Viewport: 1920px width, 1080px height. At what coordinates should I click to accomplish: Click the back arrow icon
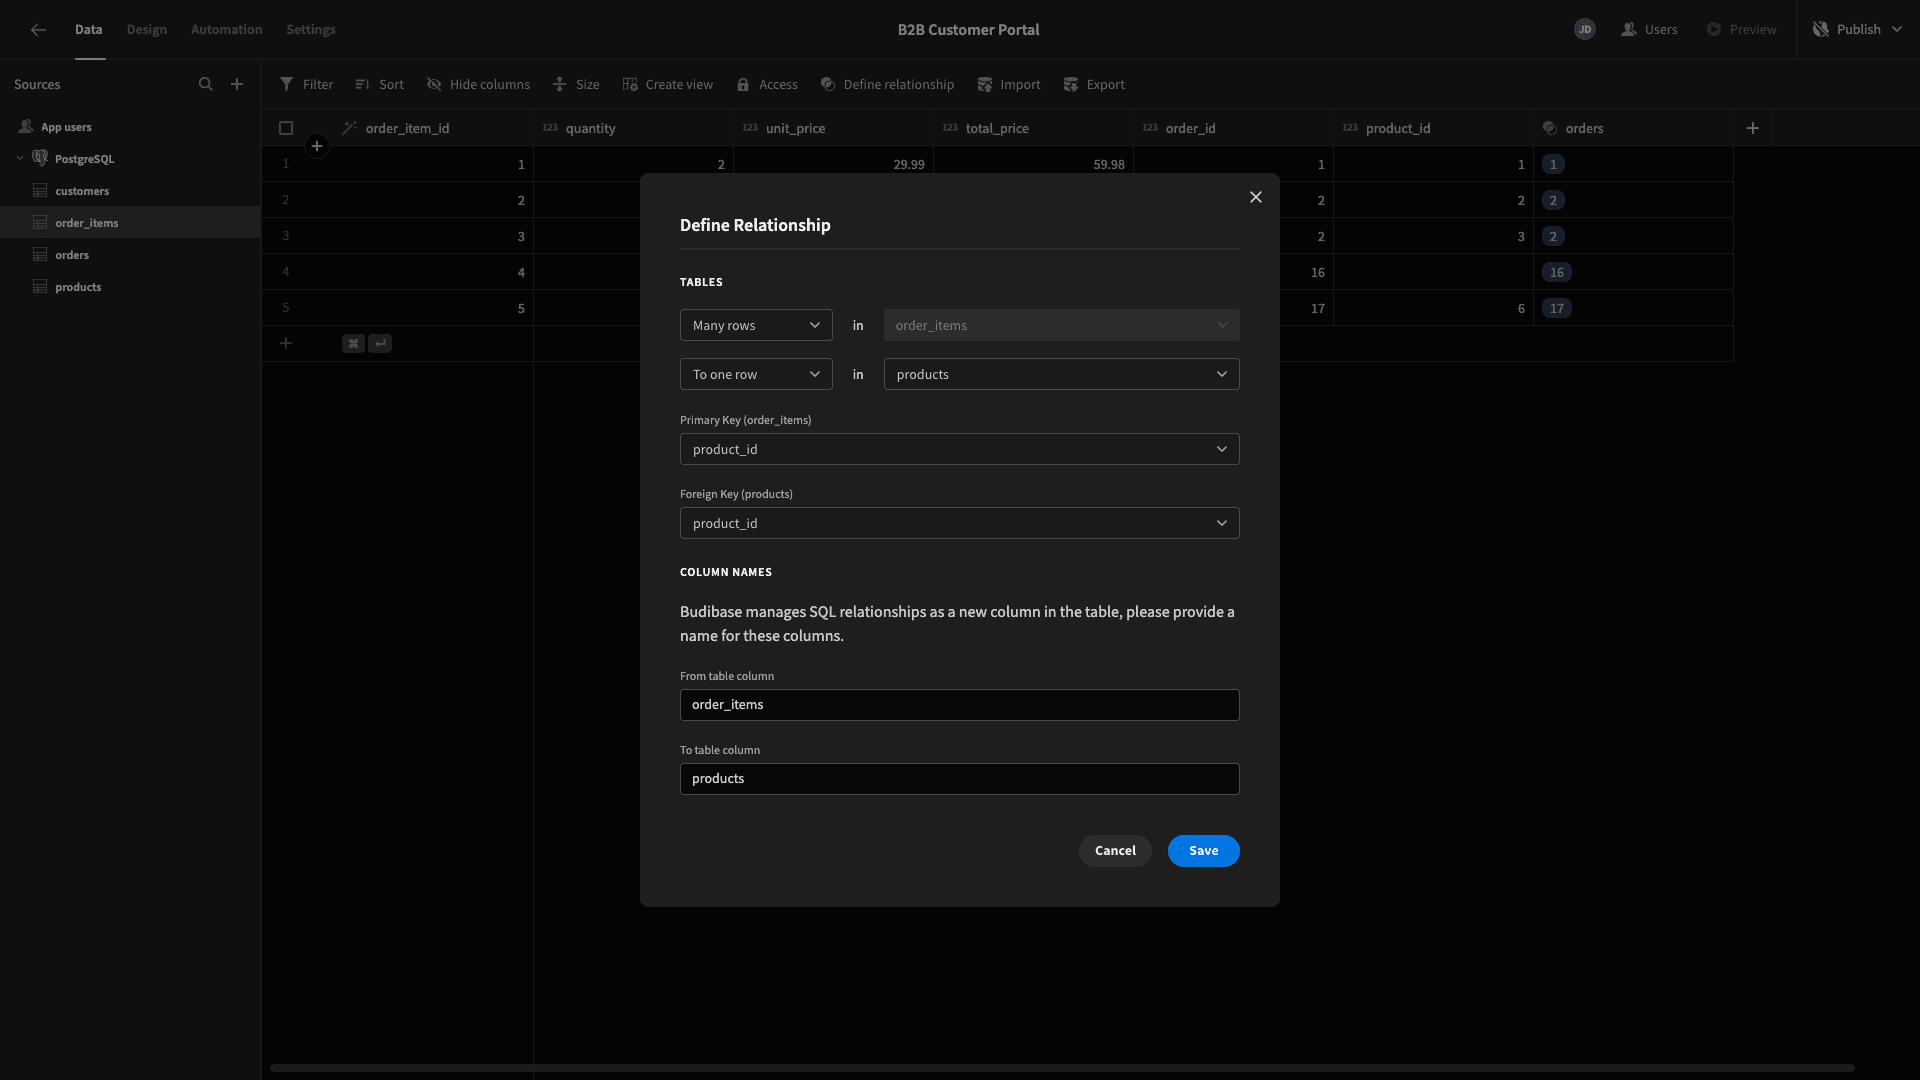point(38,30)
